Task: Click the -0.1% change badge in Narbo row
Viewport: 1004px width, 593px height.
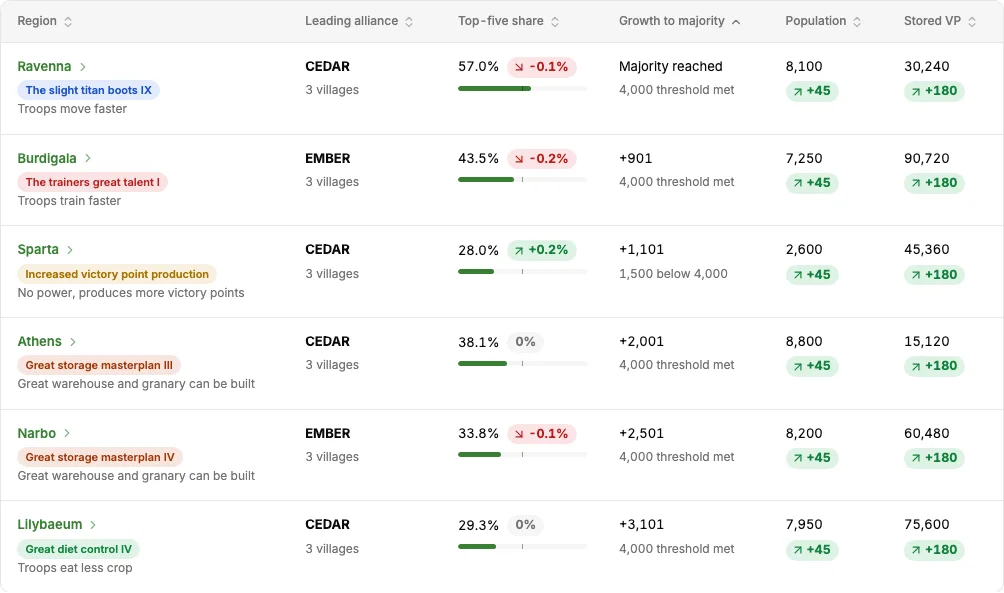Action: [x=542, y=434]
